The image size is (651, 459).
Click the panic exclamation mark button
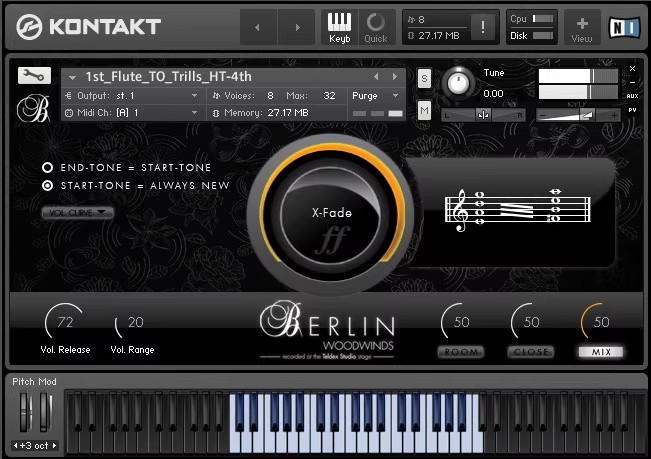[x=482, y=27]
